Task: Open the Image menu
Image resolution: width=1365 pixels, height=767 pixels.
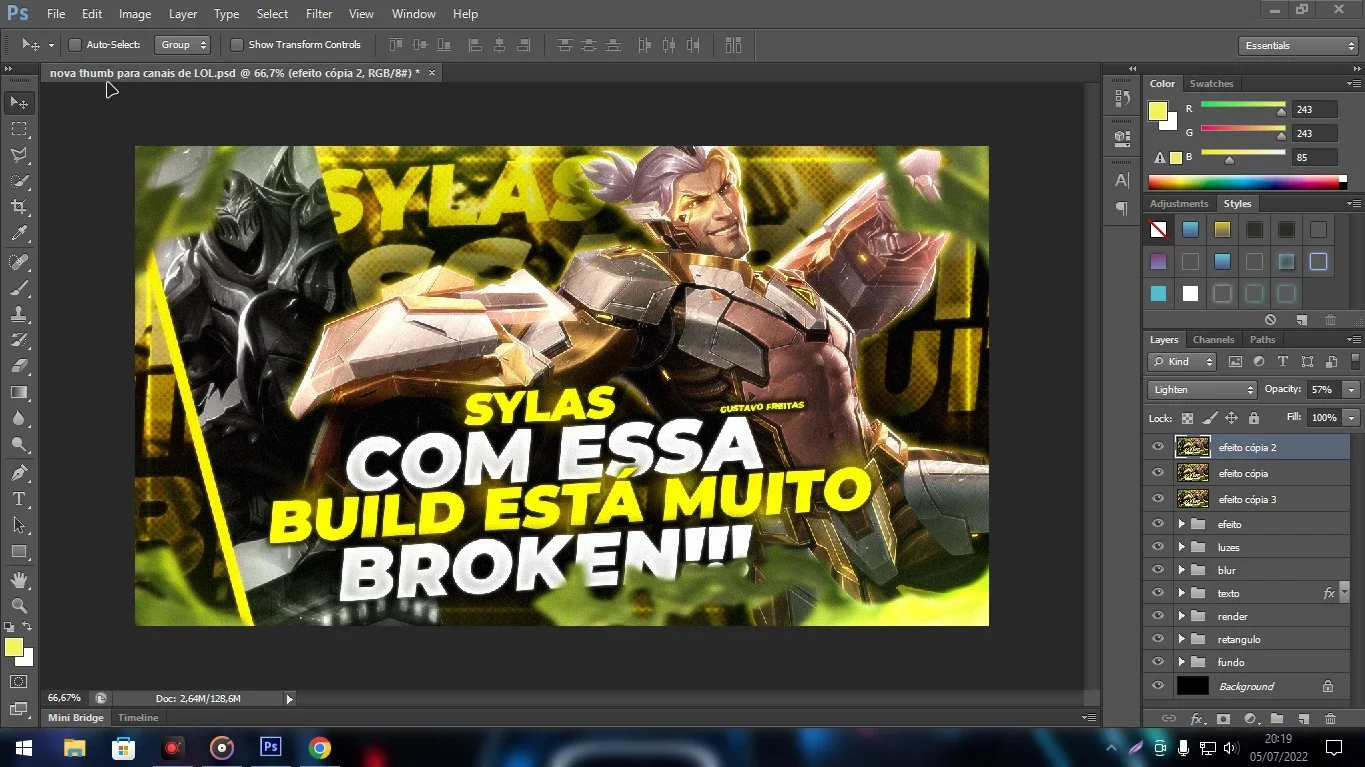Action: click(x=135, y=14)
